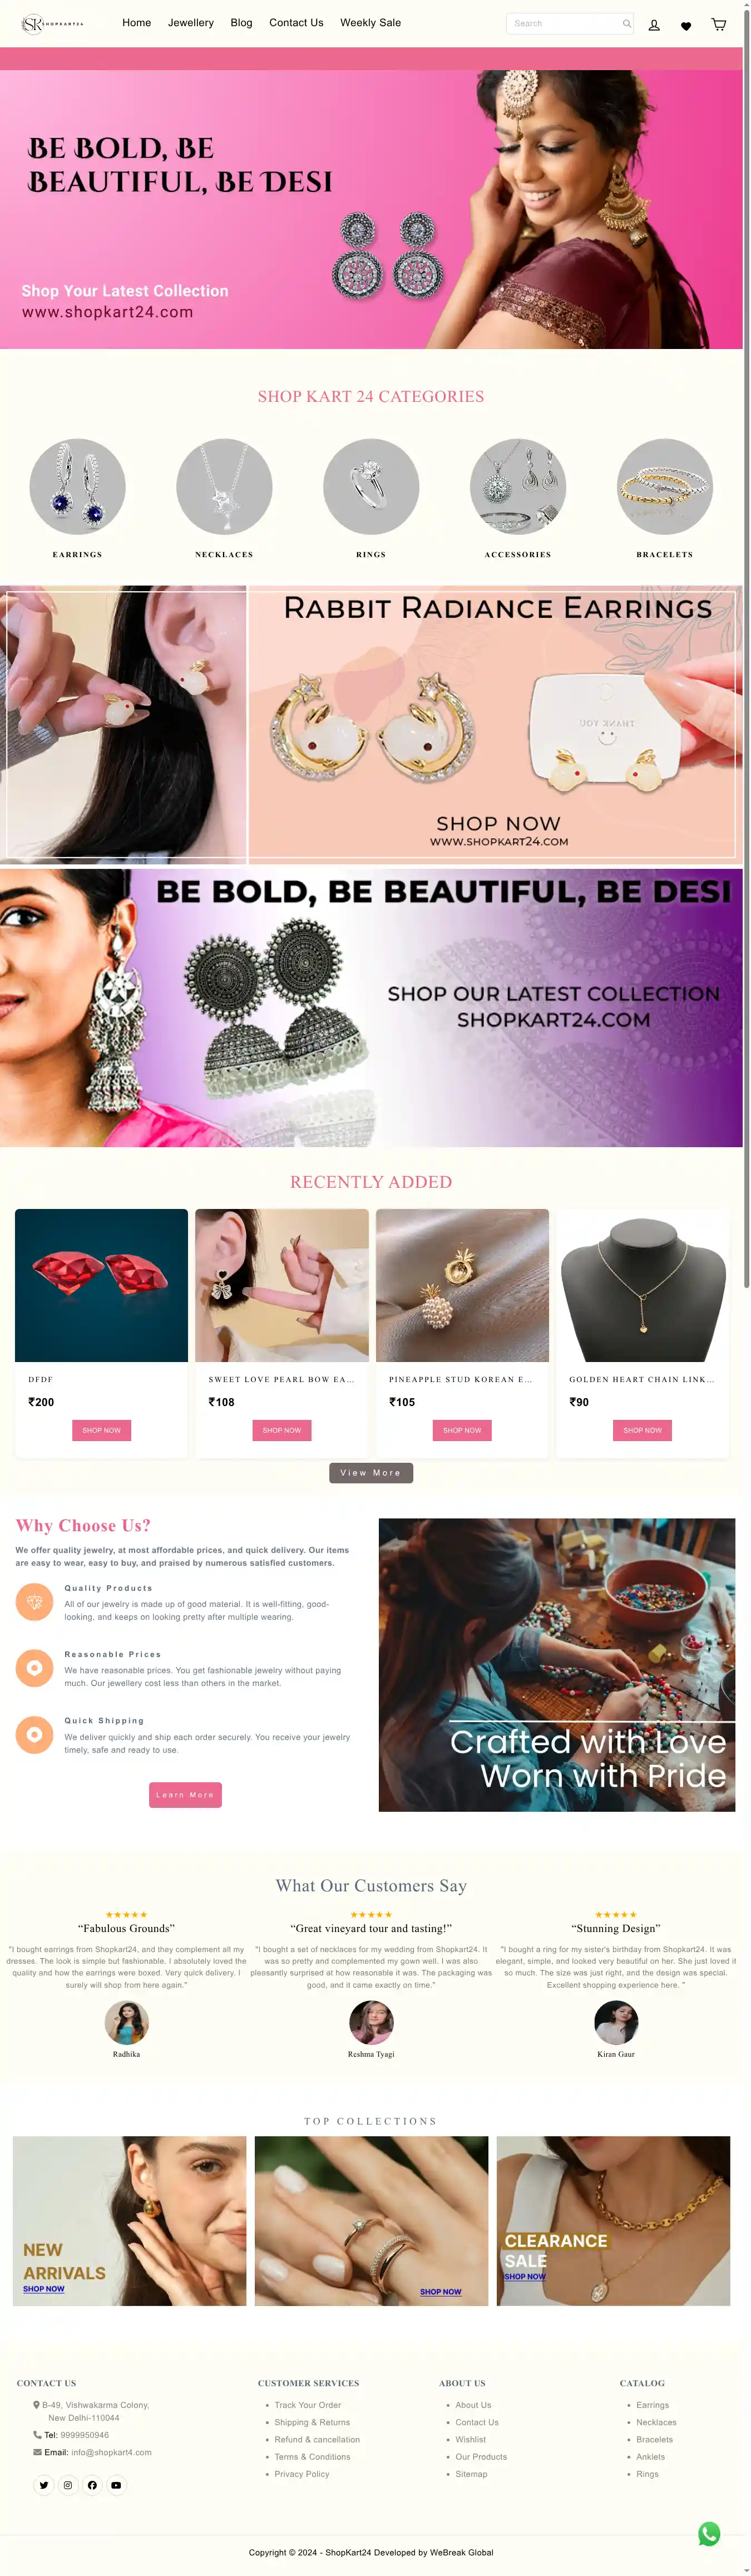Image resolution: width=751 pixels, height=2576 pixels.
Task: Open the Jewellery menu item
Action: [x=191, y=22]
